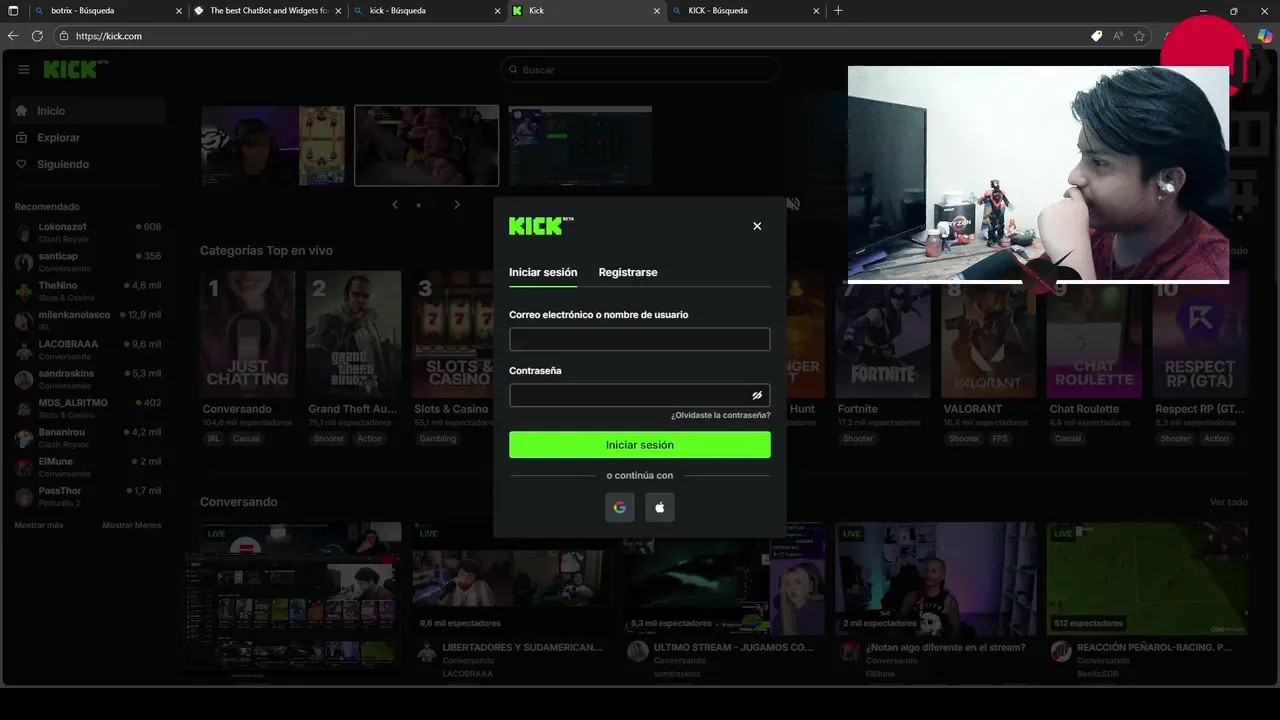Open LACOBRAAA recommended channel
The width and height of the screenshot is (1280, 720).
point(88,349)
